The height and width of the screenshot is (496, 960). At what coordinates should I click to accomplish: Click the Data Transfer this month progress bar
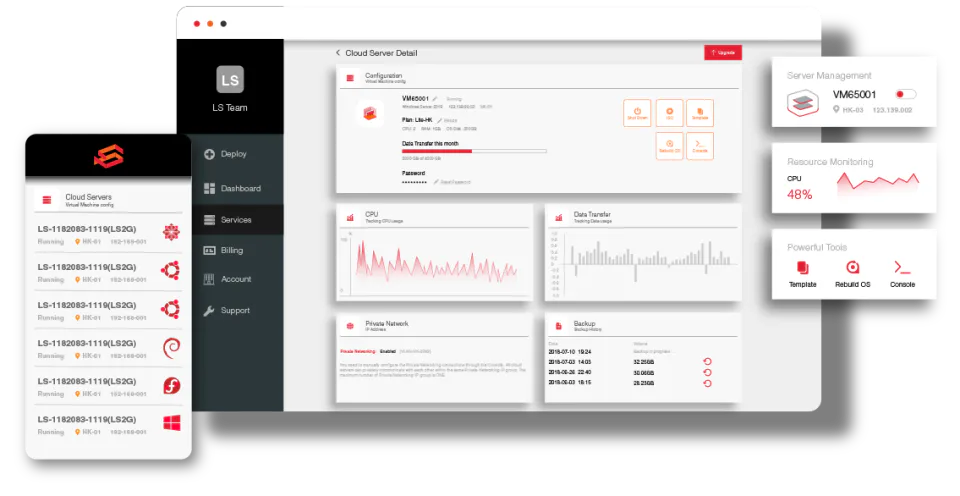pyautogui.click(x=474, y=151)
